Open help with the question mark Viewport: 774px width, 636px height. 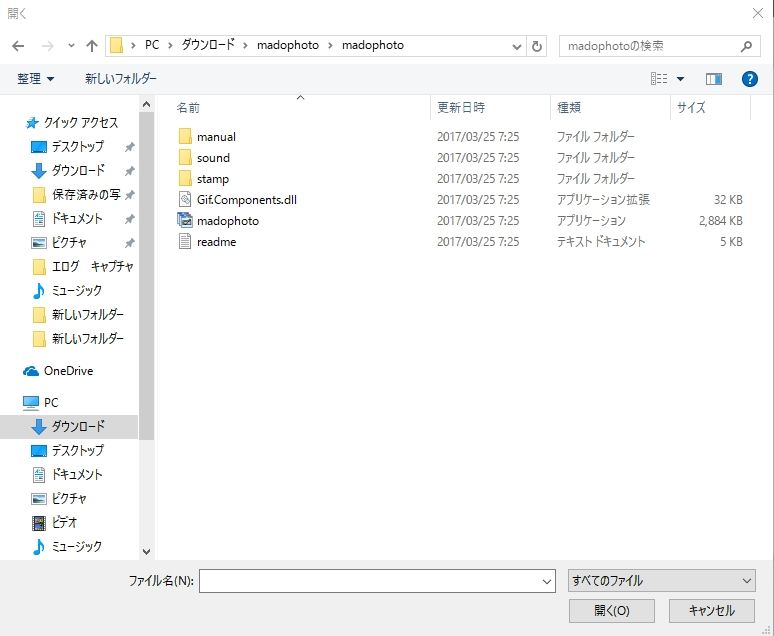pos(749,79)
